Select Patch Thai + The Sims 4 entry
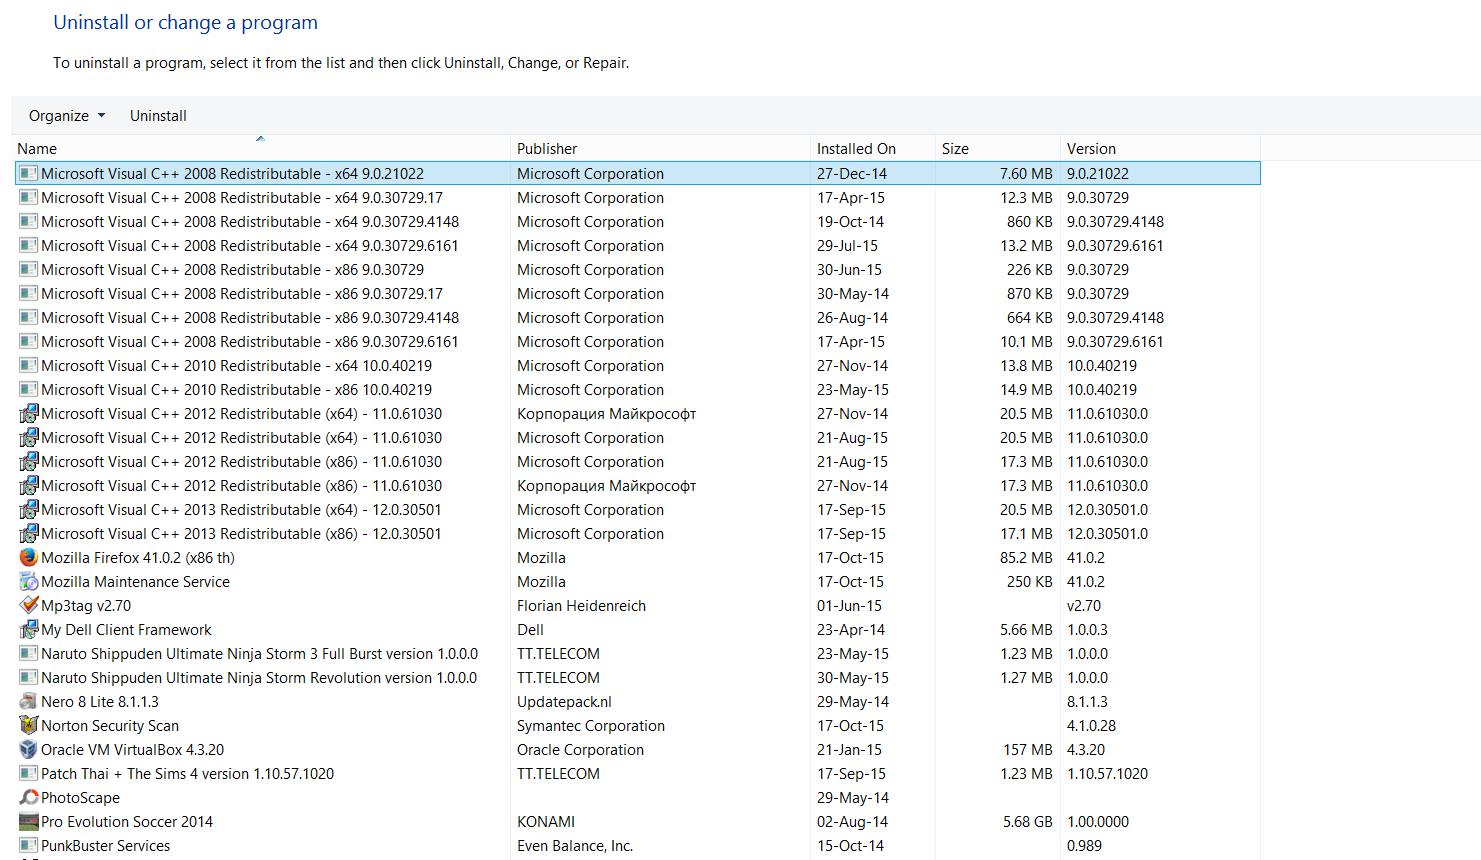This screenshot has width=1481, height=860. point(187,774)
